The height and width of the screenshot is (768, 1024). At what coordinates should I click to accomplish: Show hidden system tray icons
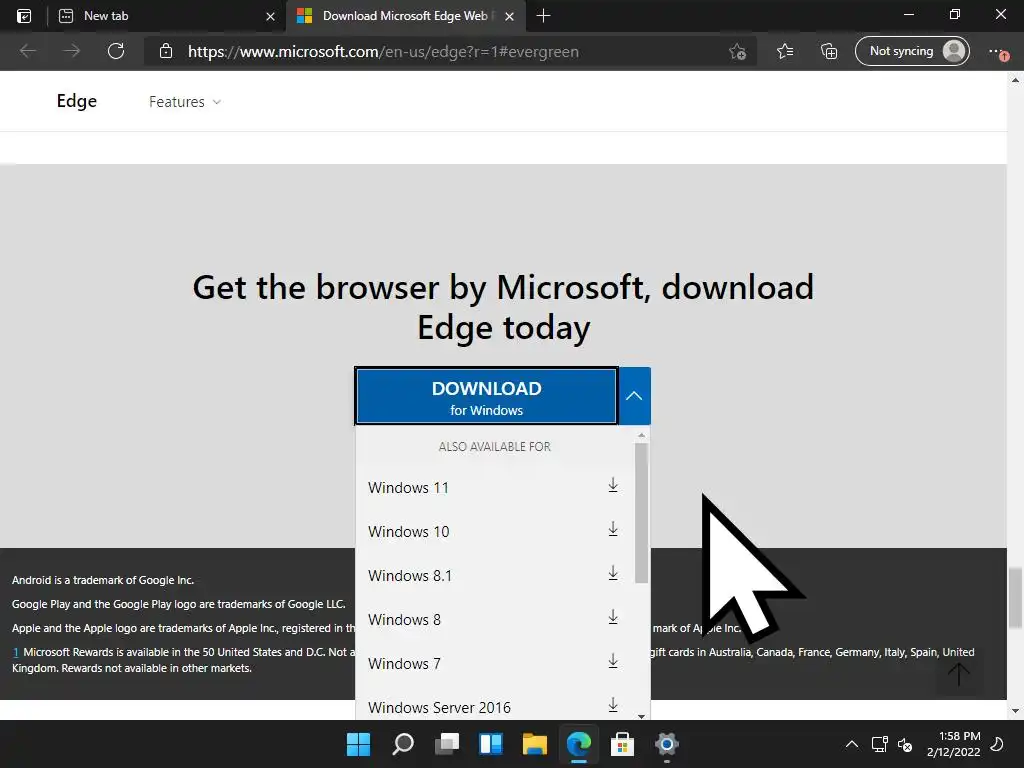point(852,744)
